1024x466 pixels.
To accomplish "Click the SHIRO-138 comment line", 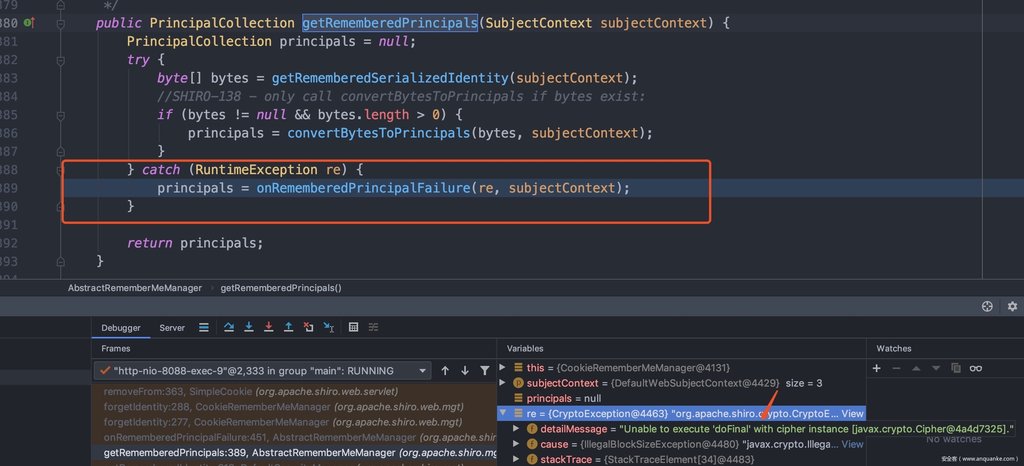I will click(401, 97).
